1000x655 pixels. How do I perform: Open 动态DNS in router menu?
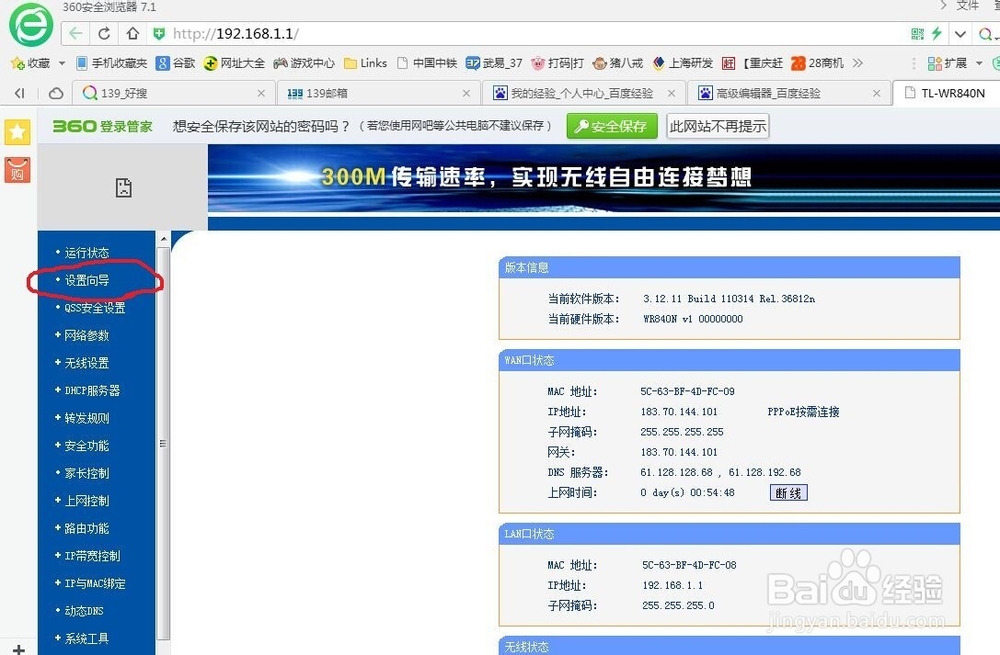click(84, 610)
